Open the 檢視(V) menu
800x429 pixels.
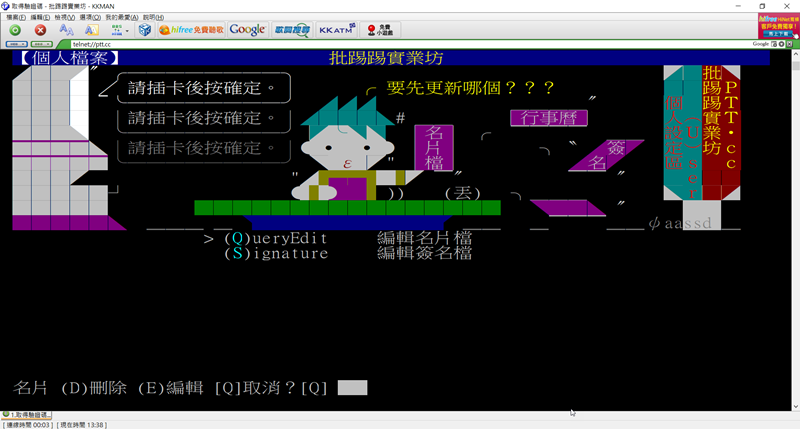click(65, 17)
